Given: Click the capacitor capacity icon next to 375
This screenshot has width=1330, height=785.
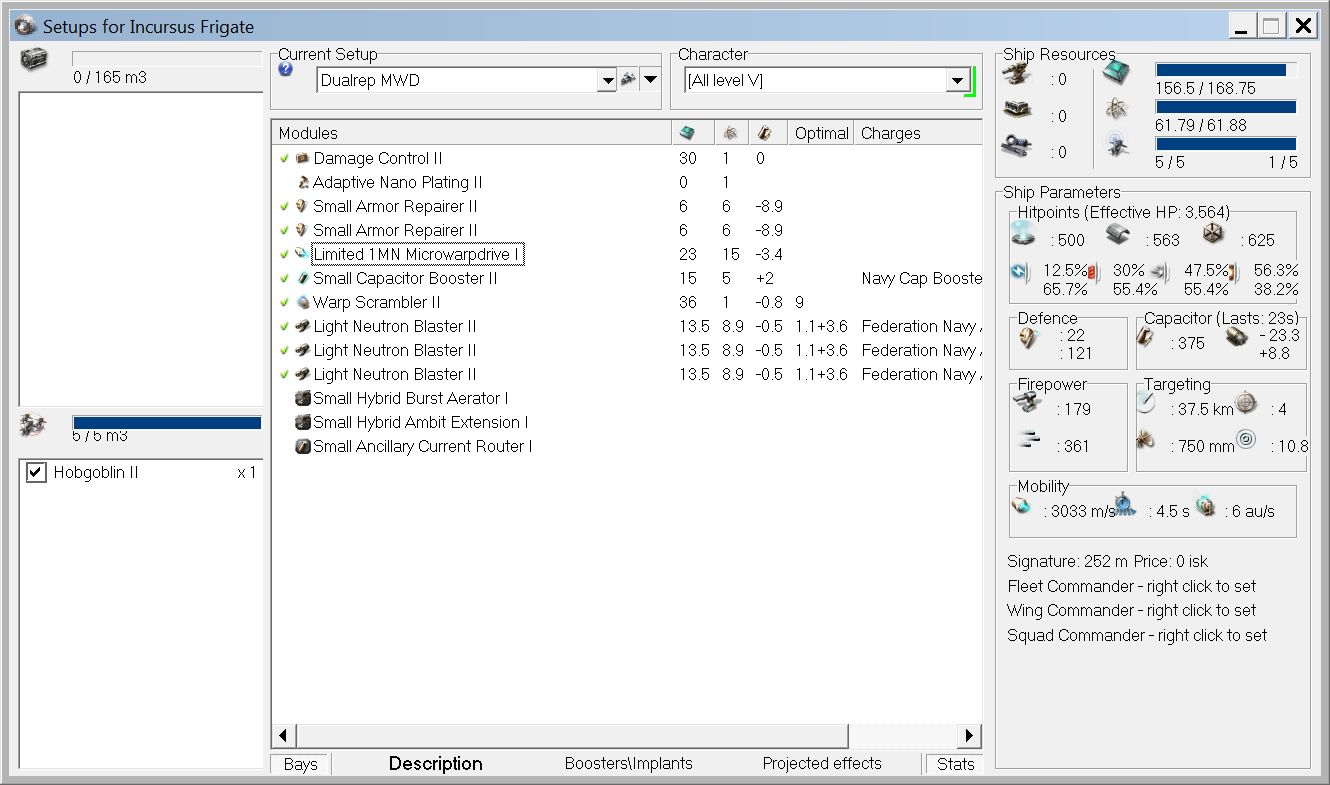Looking at the screenshot, I should point(1146,339).
